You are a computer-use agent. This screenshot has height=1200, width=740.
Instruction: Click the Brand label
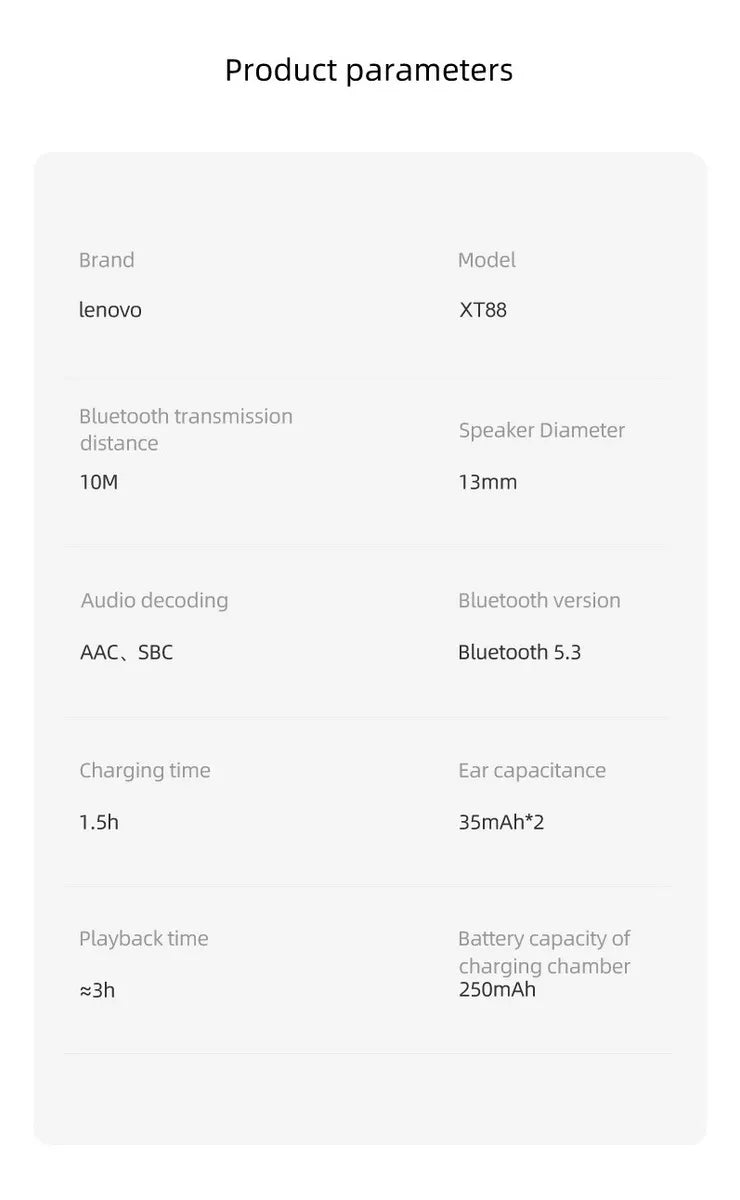point(106,260)
